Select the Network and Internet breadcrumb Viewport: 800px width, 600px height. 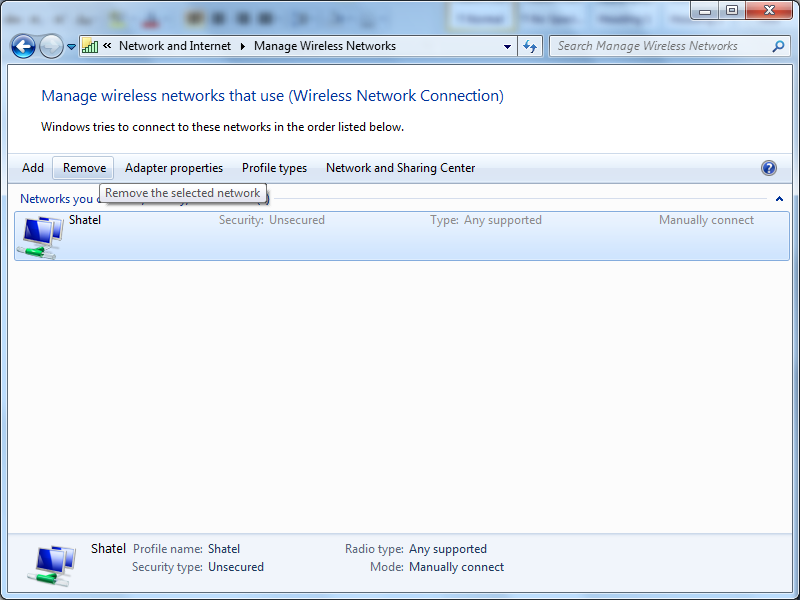(x=174, y=46)
